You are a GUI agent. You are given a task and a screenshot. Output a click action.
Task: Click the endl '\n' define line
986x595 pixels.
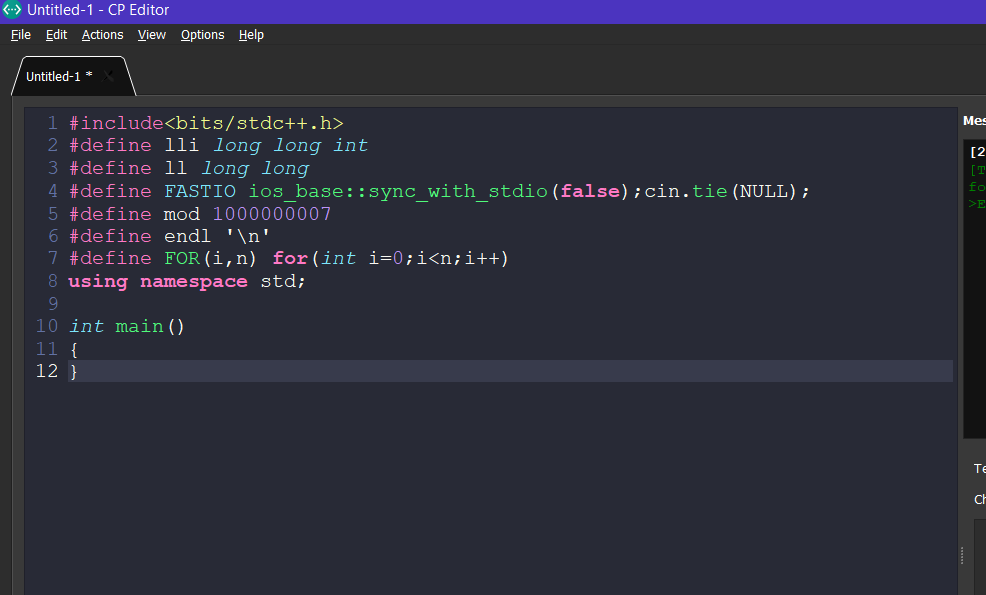tap(170, 236)
